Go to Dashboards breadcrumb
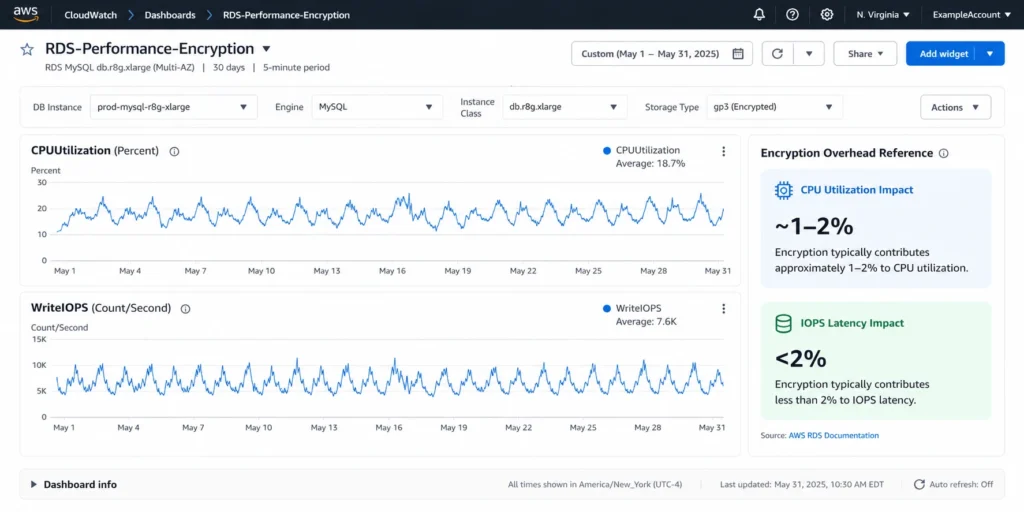Image resolution: width=1024 pixels, height=512 pixels. click(170, 14)
